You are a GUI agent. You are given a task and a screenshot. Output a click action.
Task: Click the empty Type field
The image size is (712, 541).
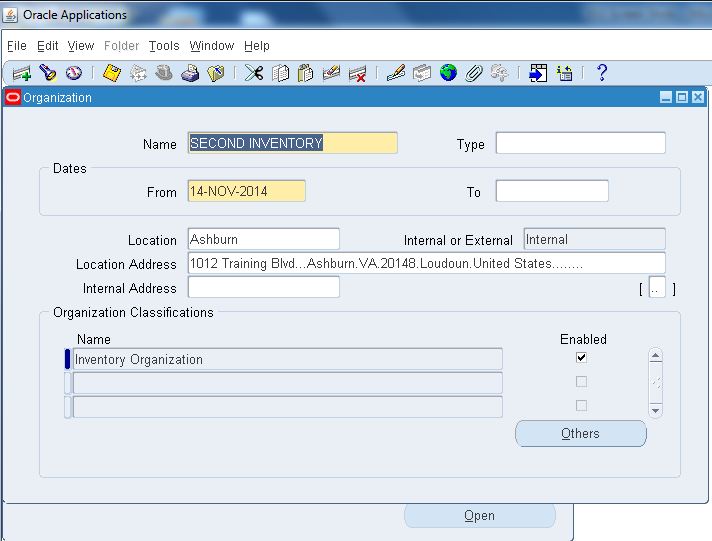[581, 143]
